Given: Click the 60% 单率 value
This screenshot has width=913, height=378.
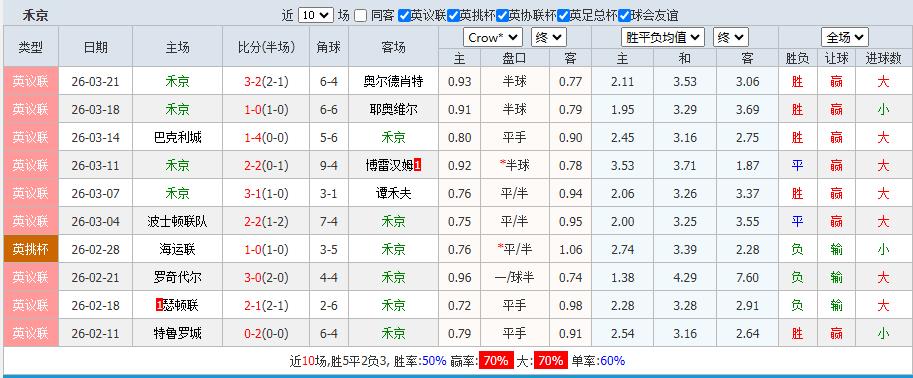Looking at the screenshot, I should 612,361.
